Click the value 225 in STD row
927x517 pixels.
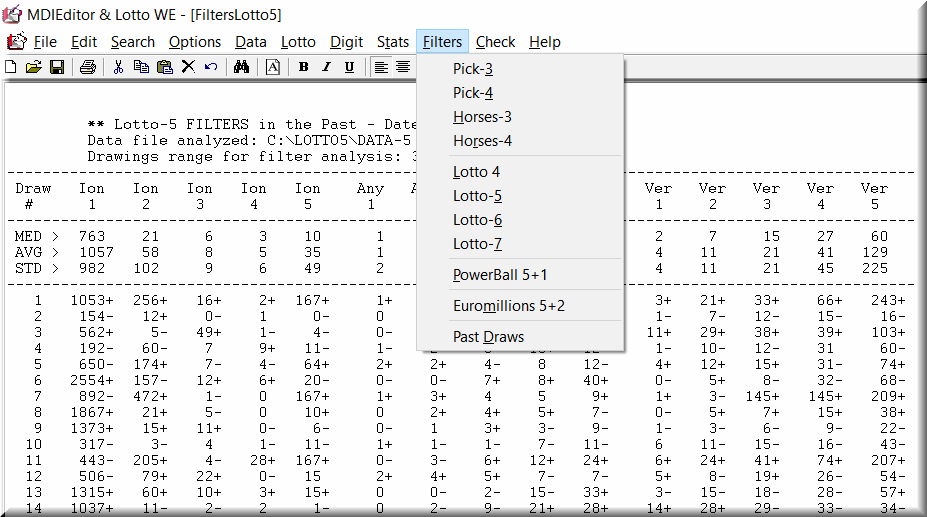click(874, 269)
